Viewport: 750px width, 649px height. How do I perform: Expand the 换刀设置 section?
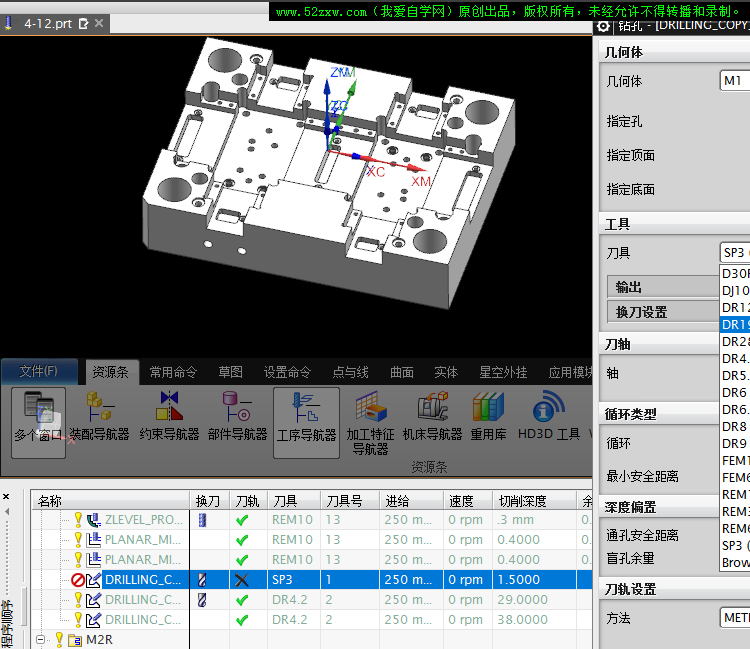point(660,312)
